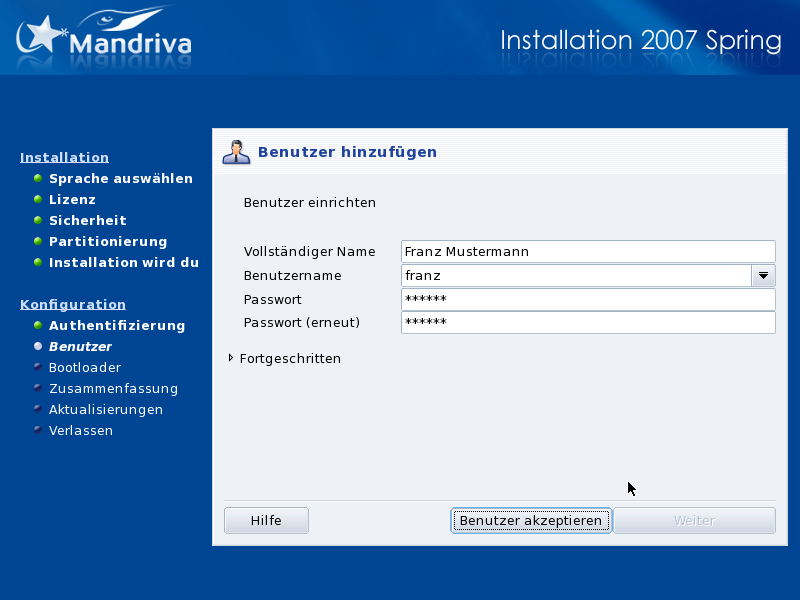
Task: Select Zusammenfassung in the sidebar
Action: tap(113, 389)
